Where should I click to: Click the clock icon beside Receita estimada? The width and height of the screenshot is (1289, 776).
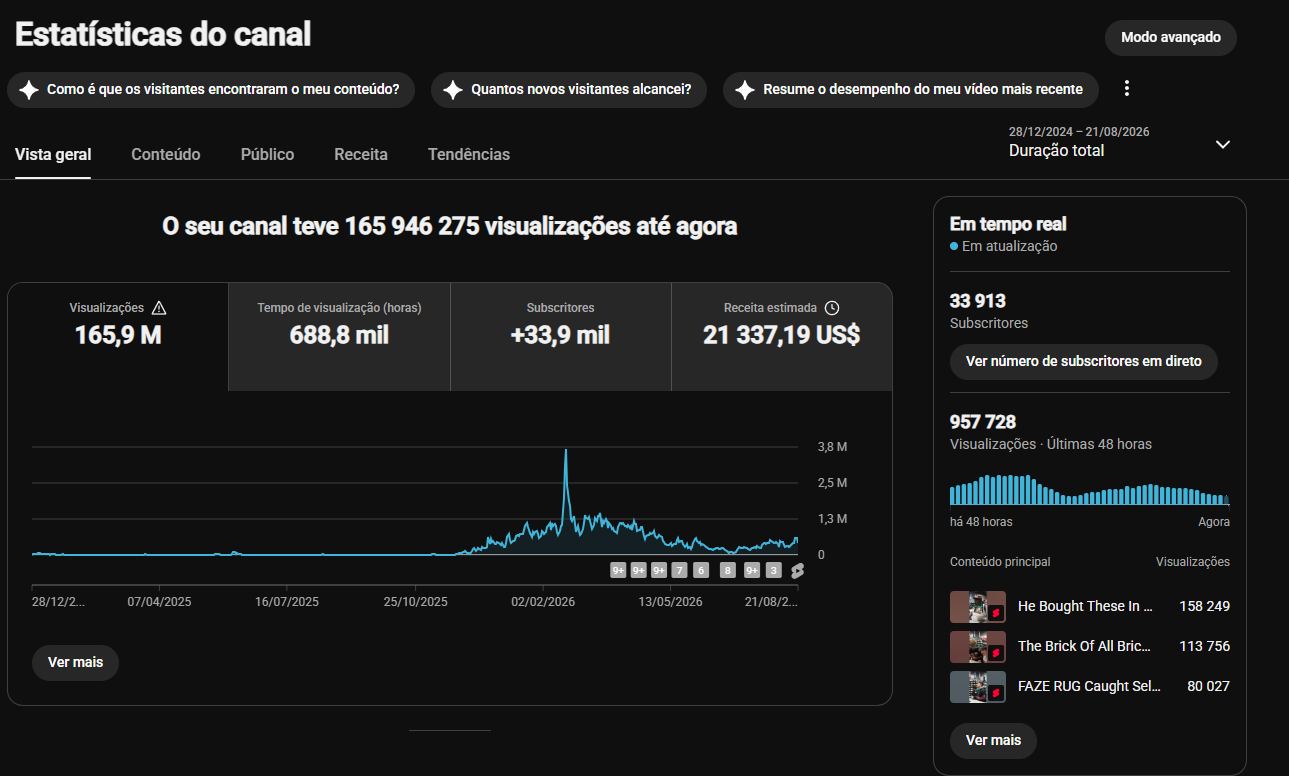click(832, 308)
